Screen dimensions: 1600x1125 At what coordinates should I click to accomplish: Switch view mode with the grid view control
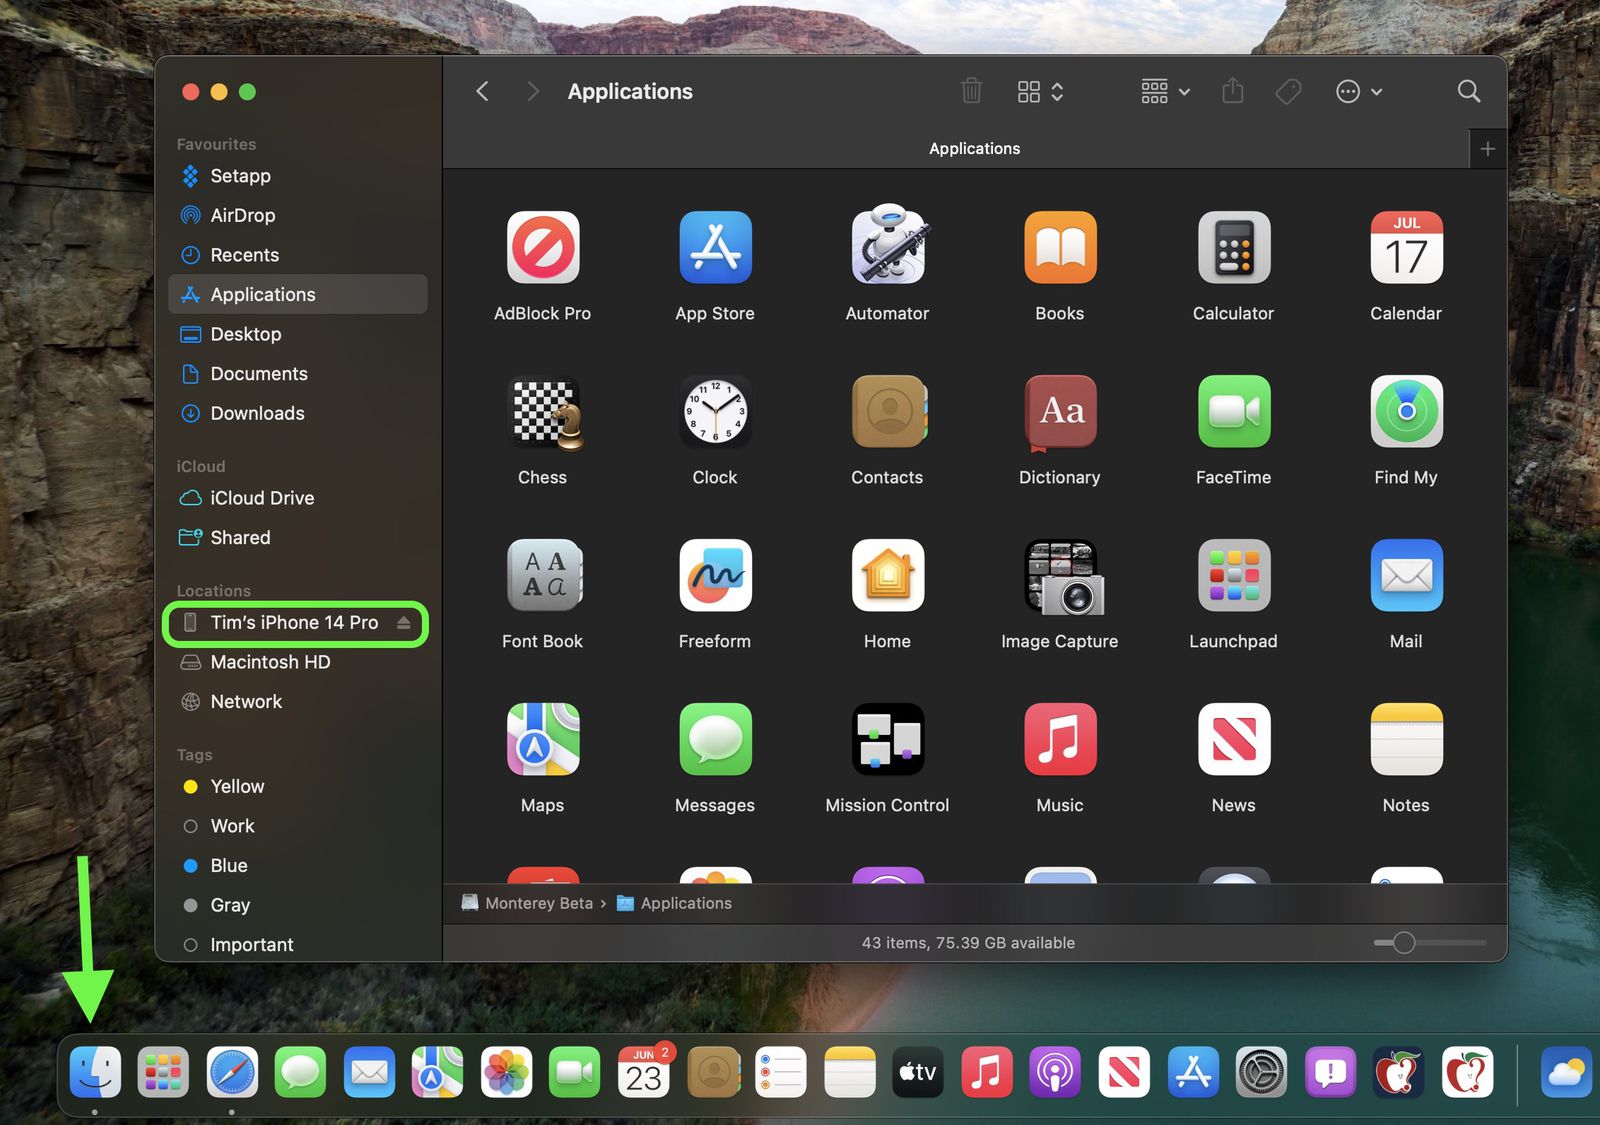click(x=1028, y=91)
